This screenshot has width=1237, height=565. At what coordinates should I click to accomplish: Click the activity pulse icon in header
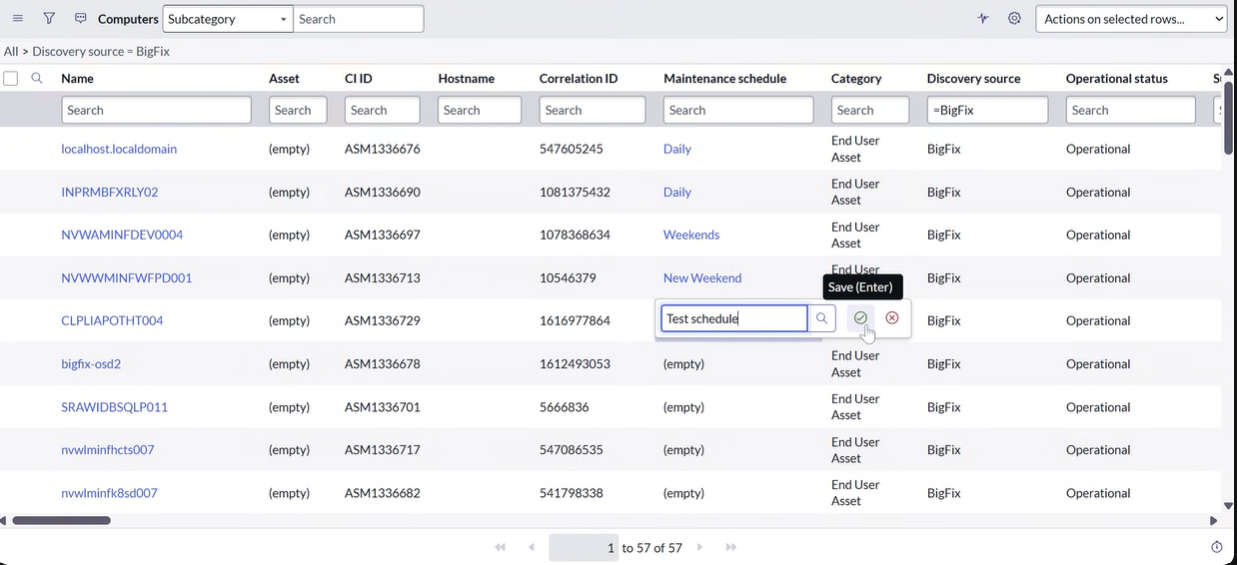[983, 19]
